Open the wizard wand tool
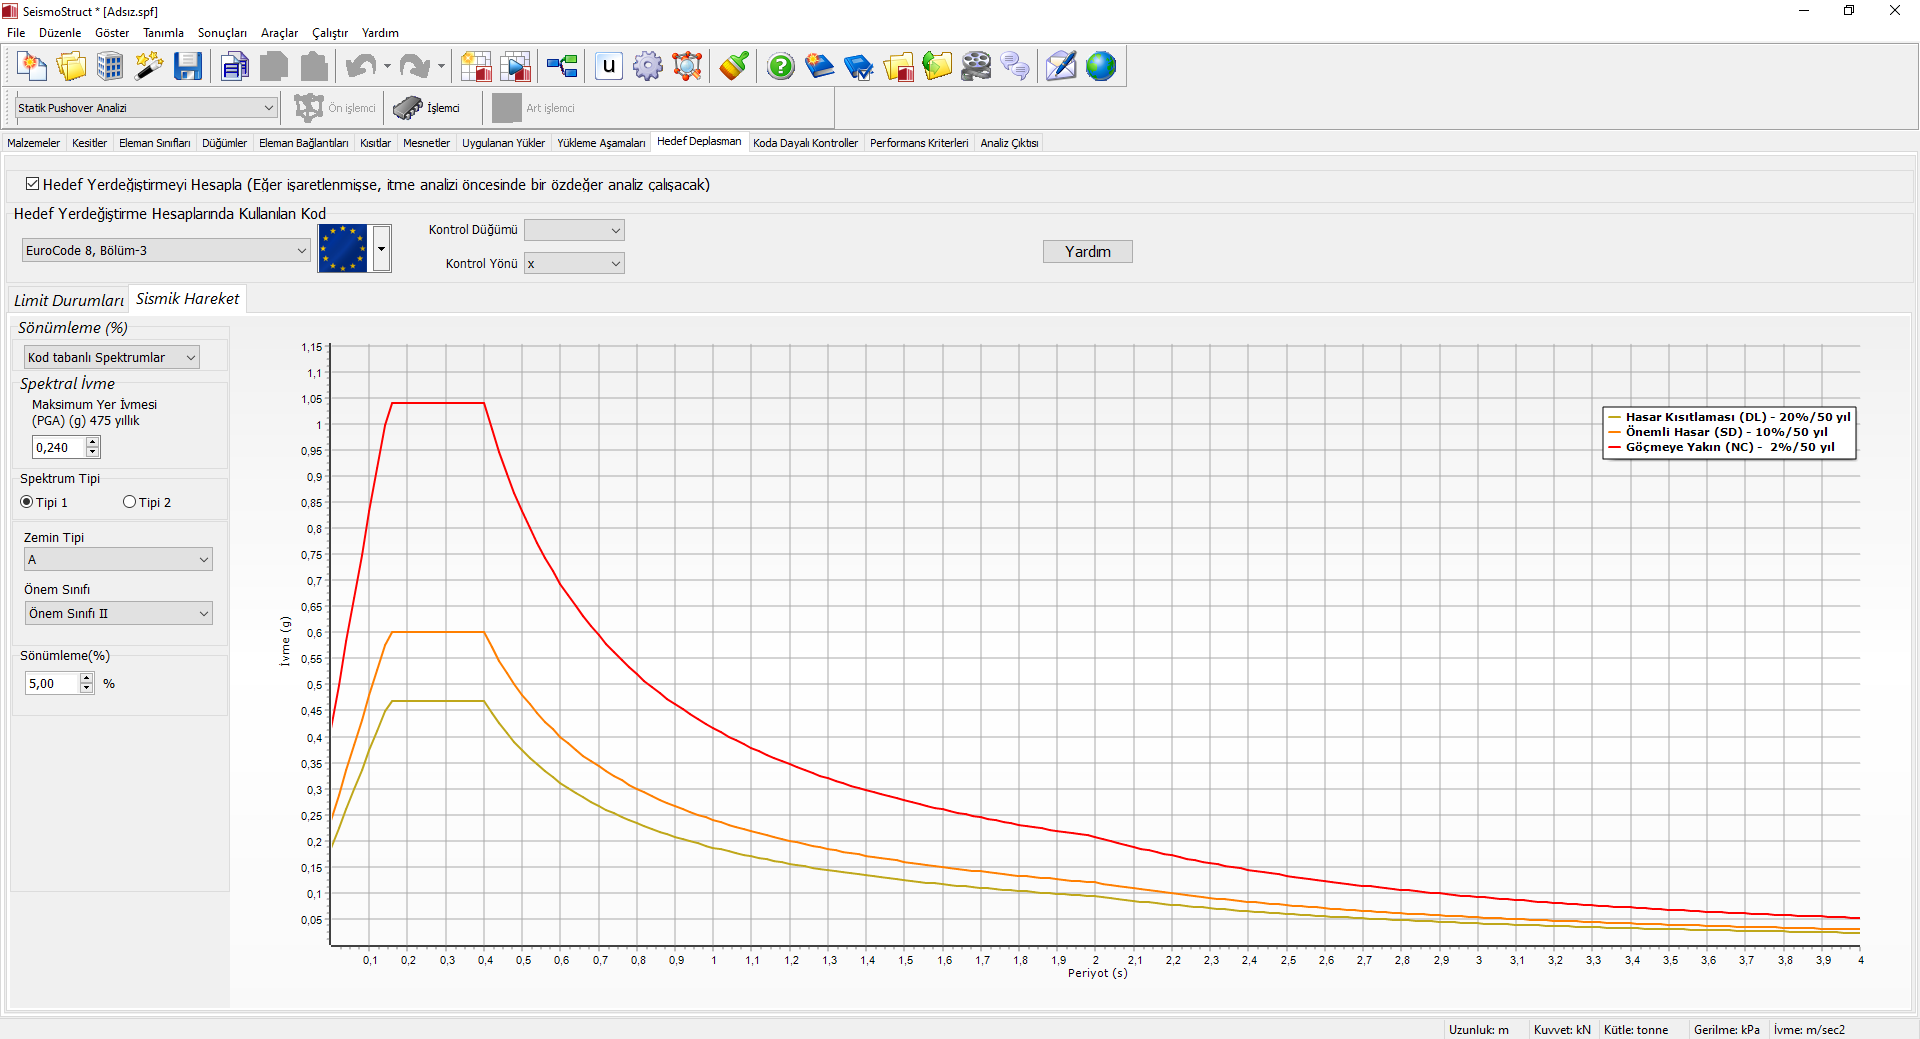1920x1039 pixels. (149, 67)
